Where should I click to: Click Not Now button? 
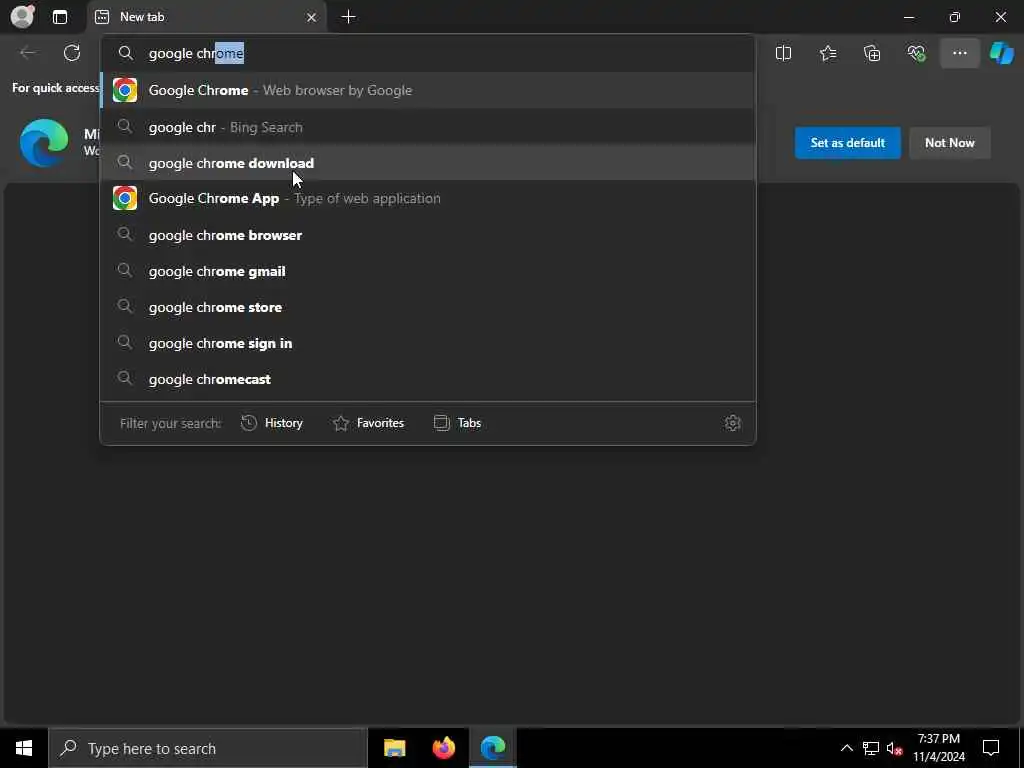[x=949, y=142]
